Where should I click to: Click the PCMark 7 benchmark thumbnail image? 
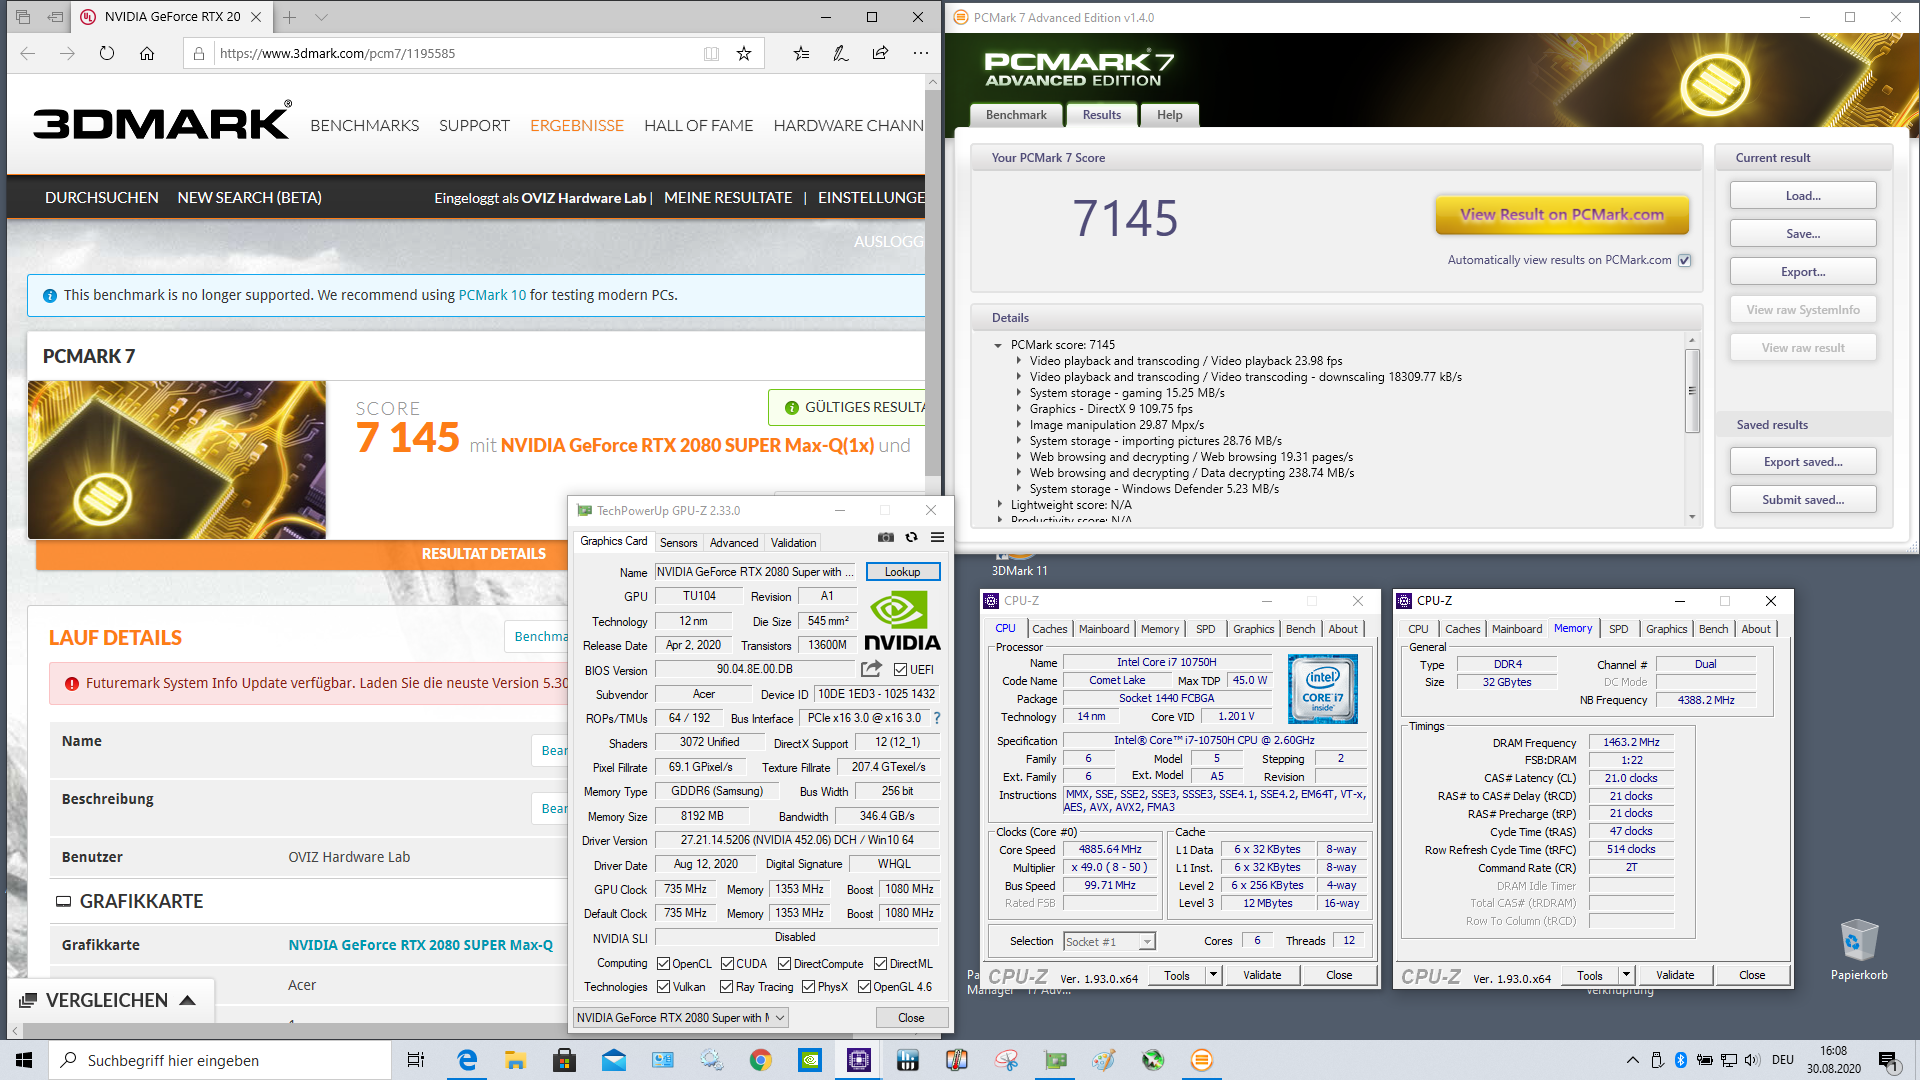[177, 460]
